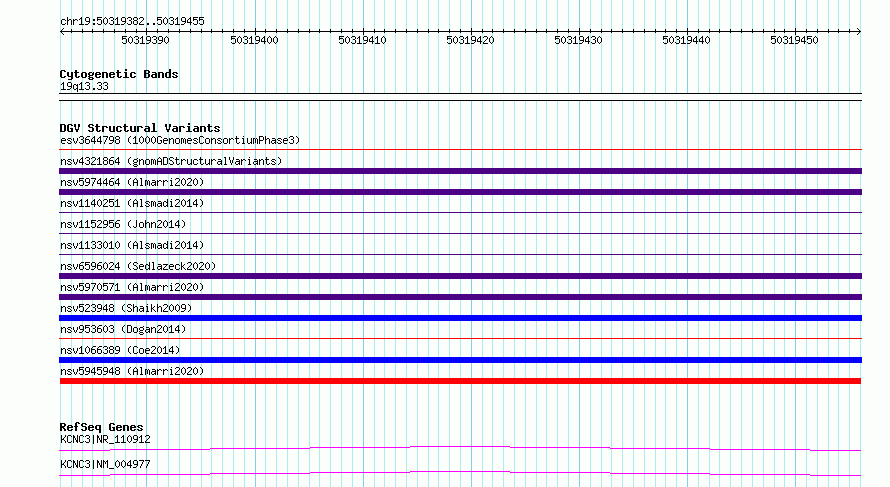The image size is (890, 487).
Task: Click ruler position 50319430
Action: [578, 40]
